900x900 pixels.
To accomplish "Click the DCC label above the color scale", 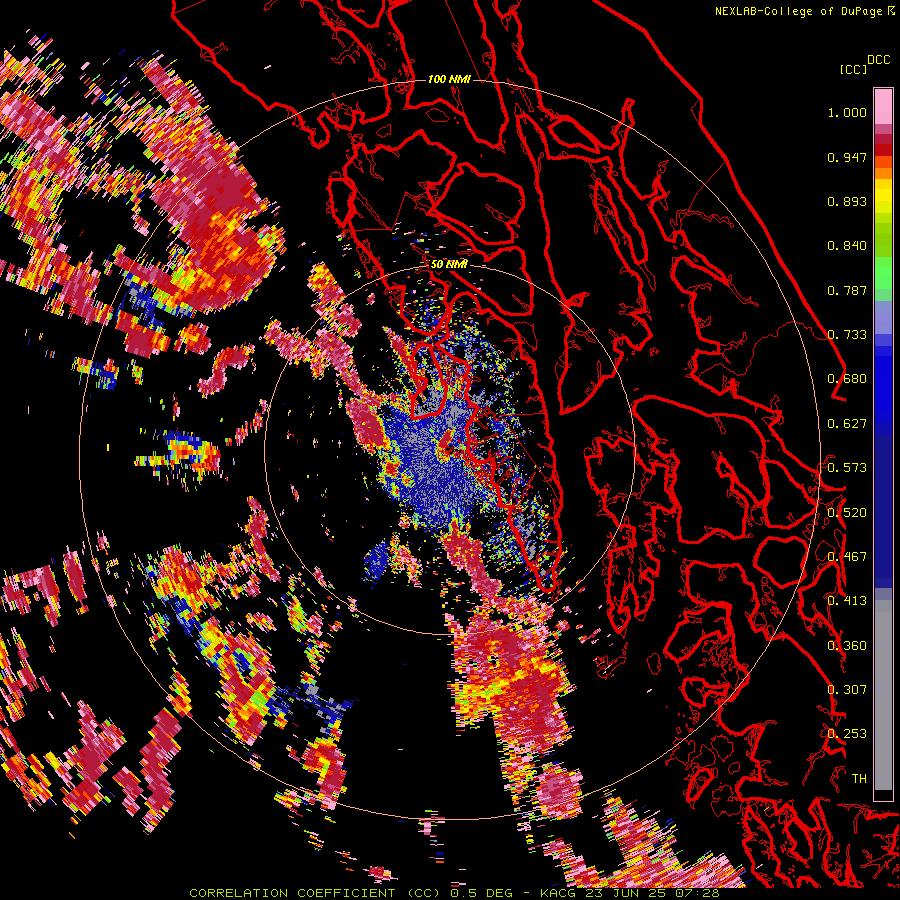I will (x=878, y=60).
